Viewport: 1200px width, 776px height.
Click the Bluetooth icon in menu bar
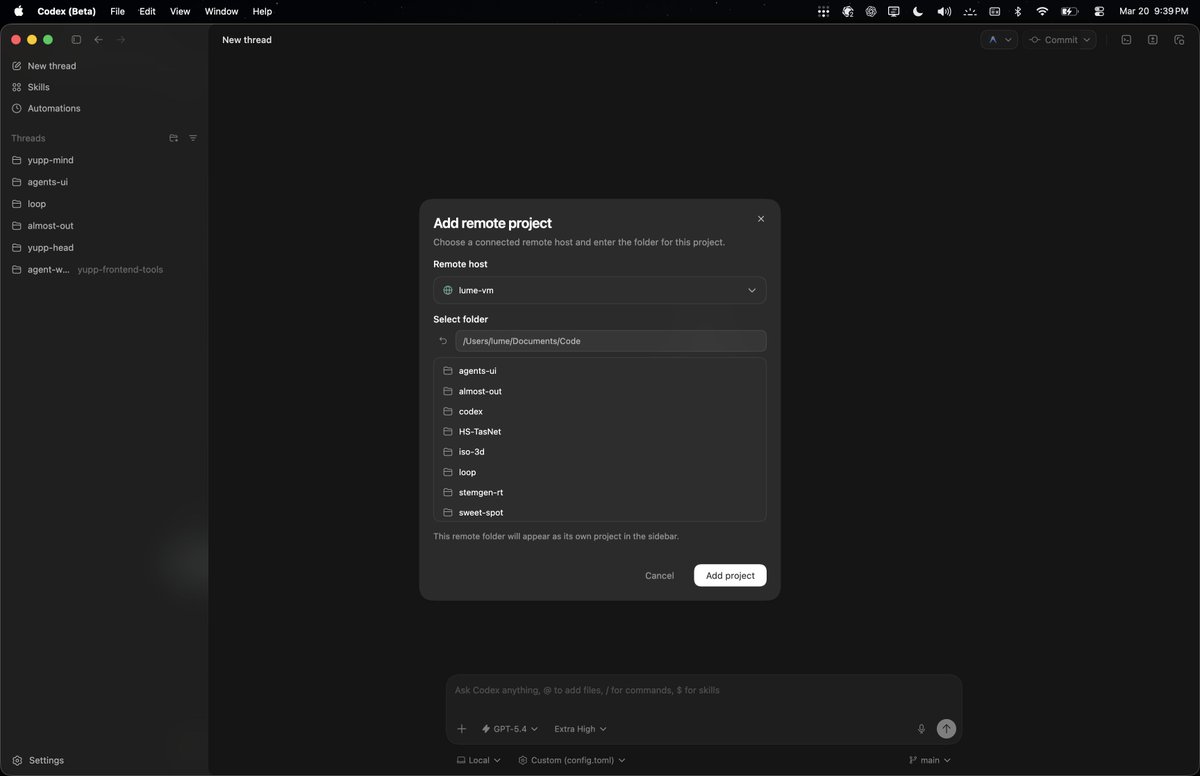[1018, 11]
